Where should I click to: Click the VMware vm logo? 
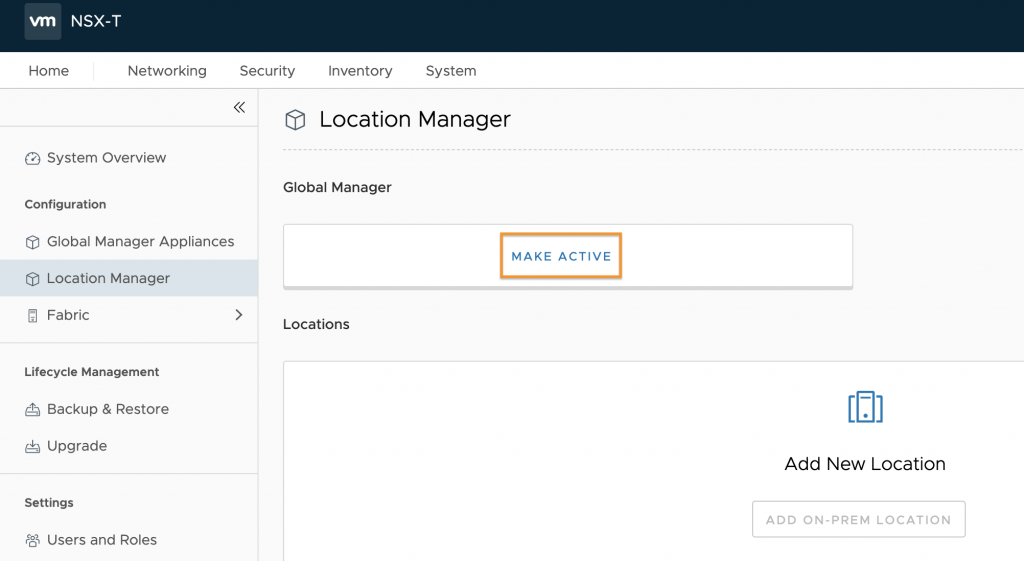tap(42, 21)
